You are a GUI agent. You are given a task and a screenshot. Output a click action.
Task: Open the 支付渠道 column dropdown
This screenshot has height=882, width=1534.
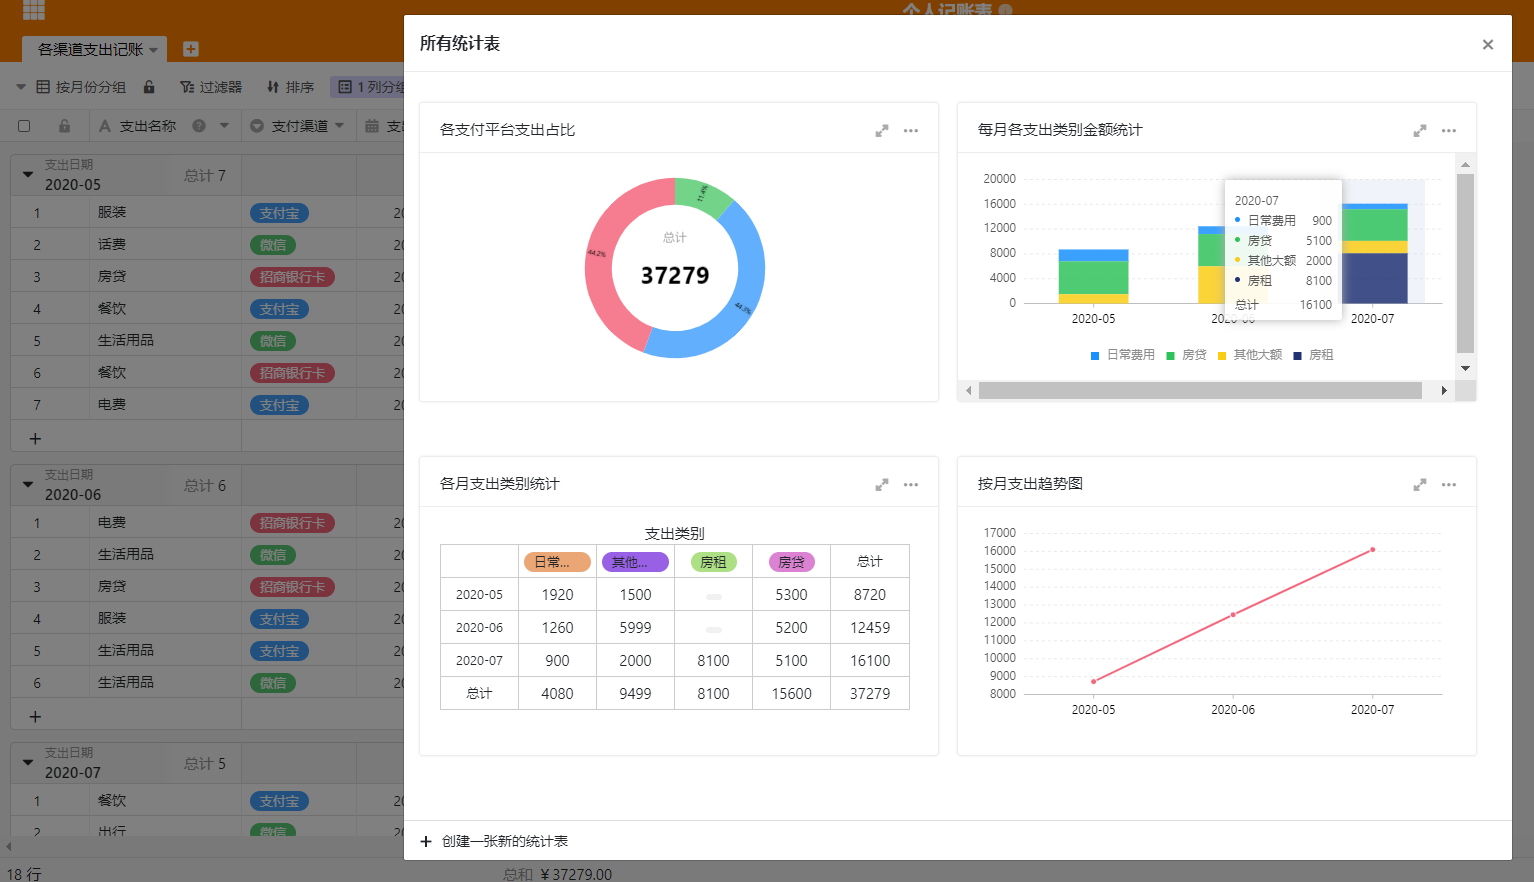(x=339, y=126)
